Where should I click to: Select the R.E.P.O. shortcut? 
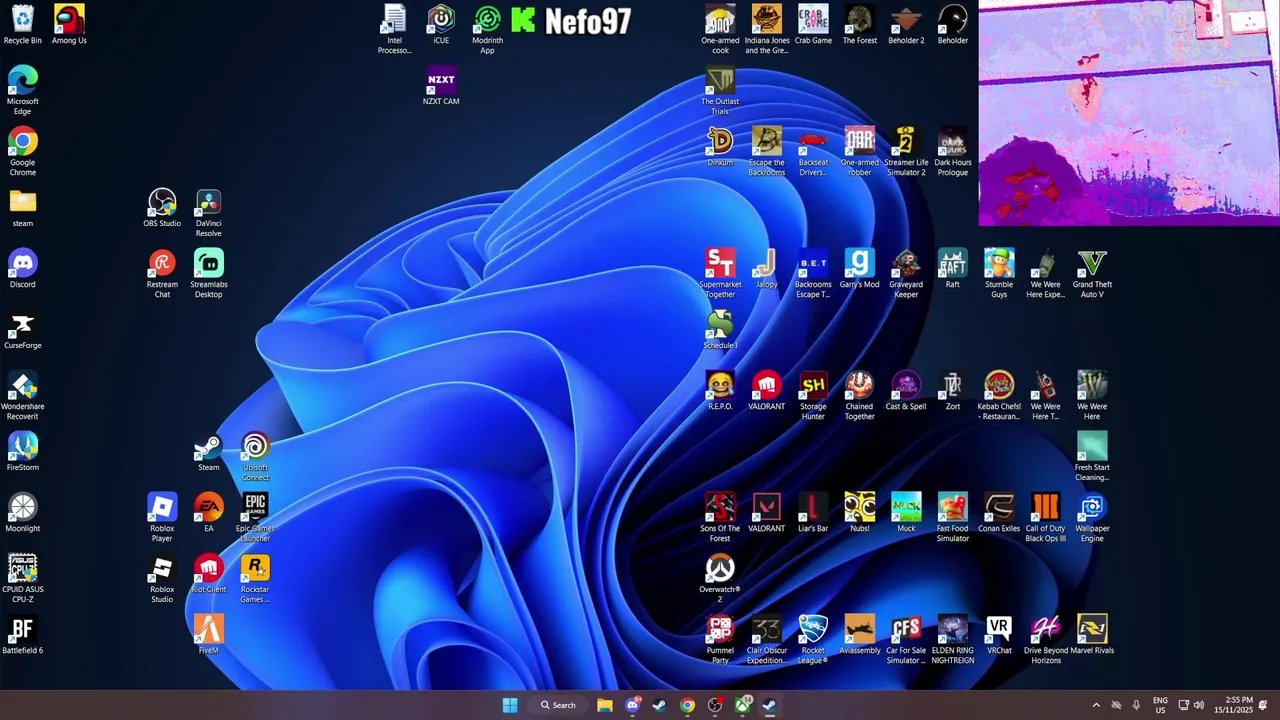coord(720,391)
